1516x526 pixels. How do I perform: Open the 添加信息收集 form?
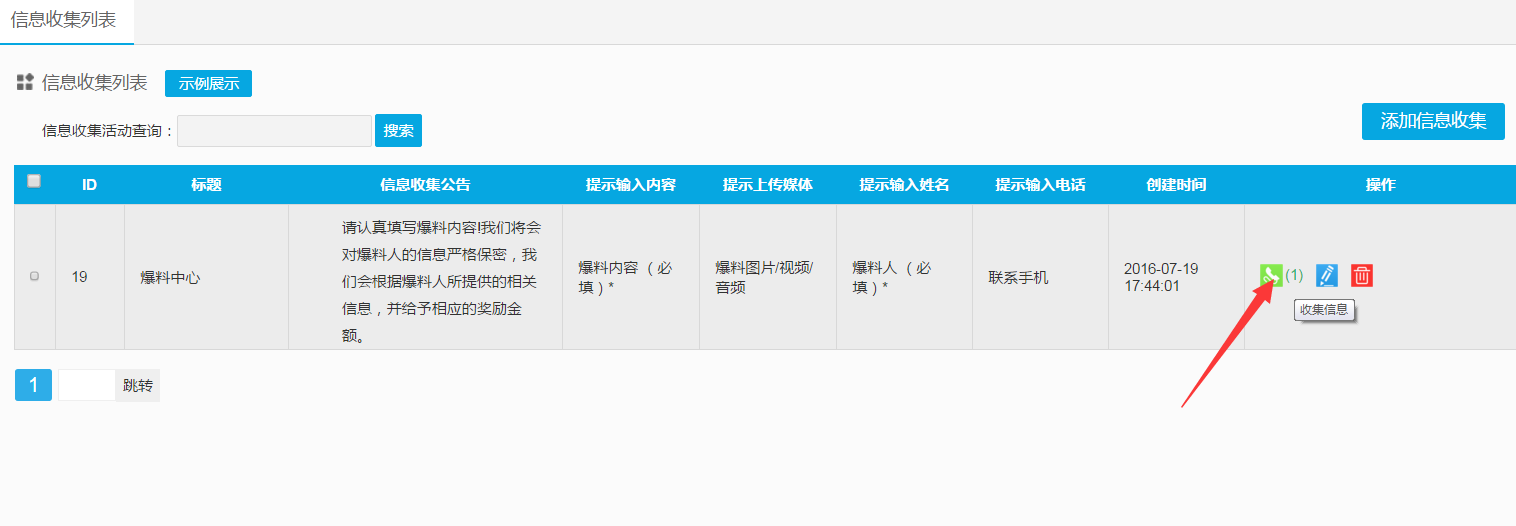(1432, 121)
